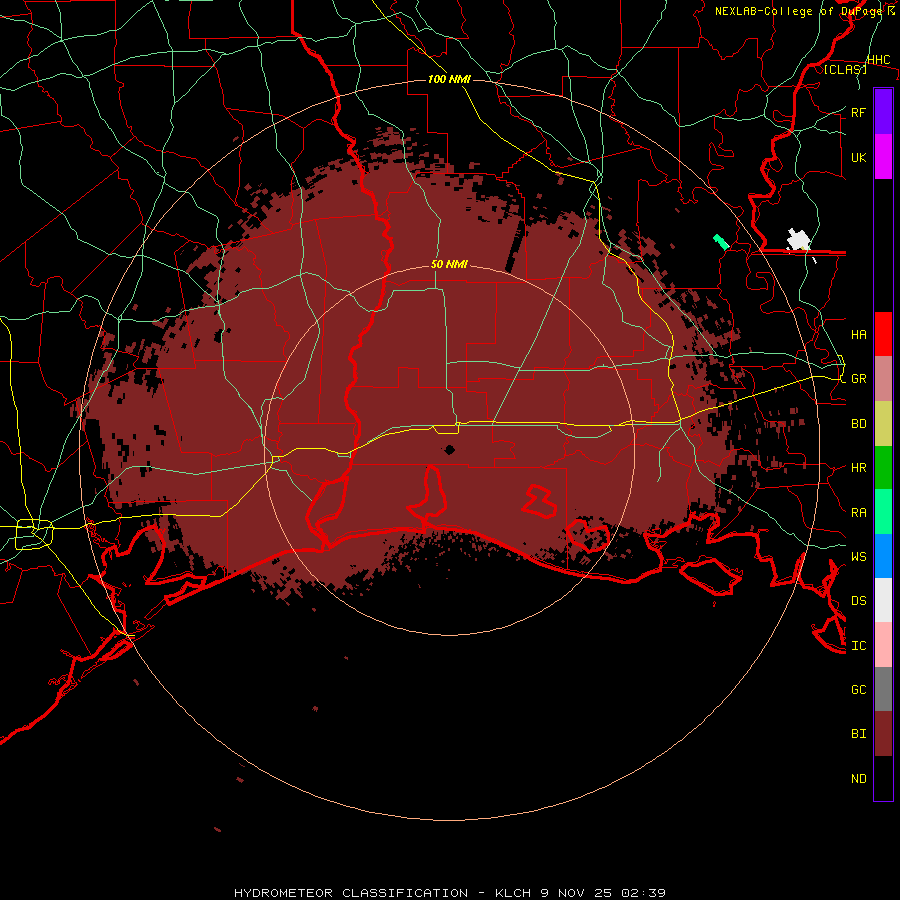
Task: Click the HYDROMETEOR CLASSIFICATION KLCH title caption
Action: point(450,893)
